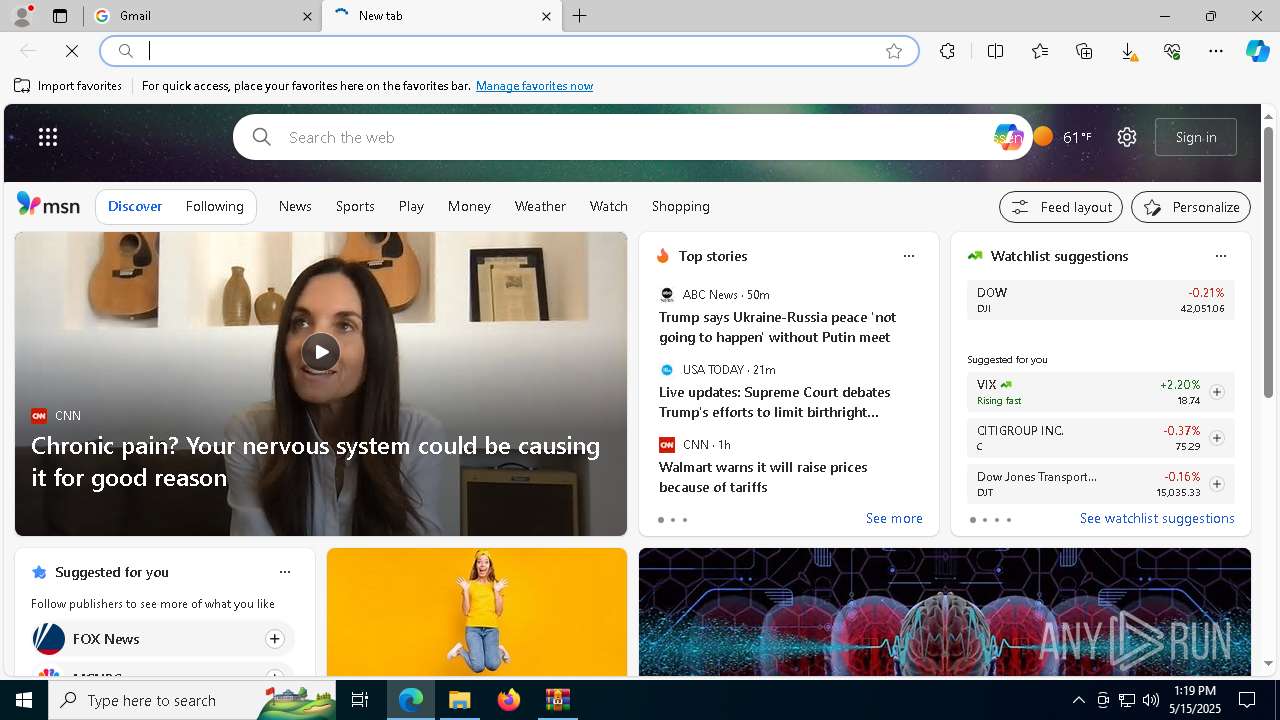Open the Money menu item
The height and width of the screenshot is (720, 1280).
coord(469,206)
